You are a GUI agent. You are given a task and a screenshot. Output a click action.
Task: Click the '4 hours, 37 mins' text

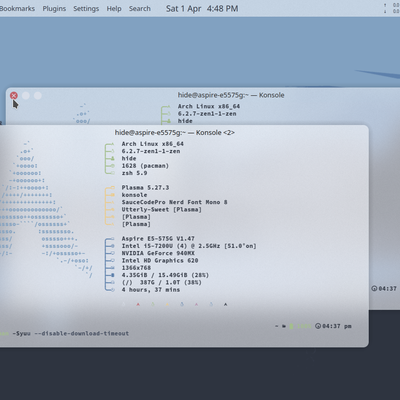pos(151,290)
